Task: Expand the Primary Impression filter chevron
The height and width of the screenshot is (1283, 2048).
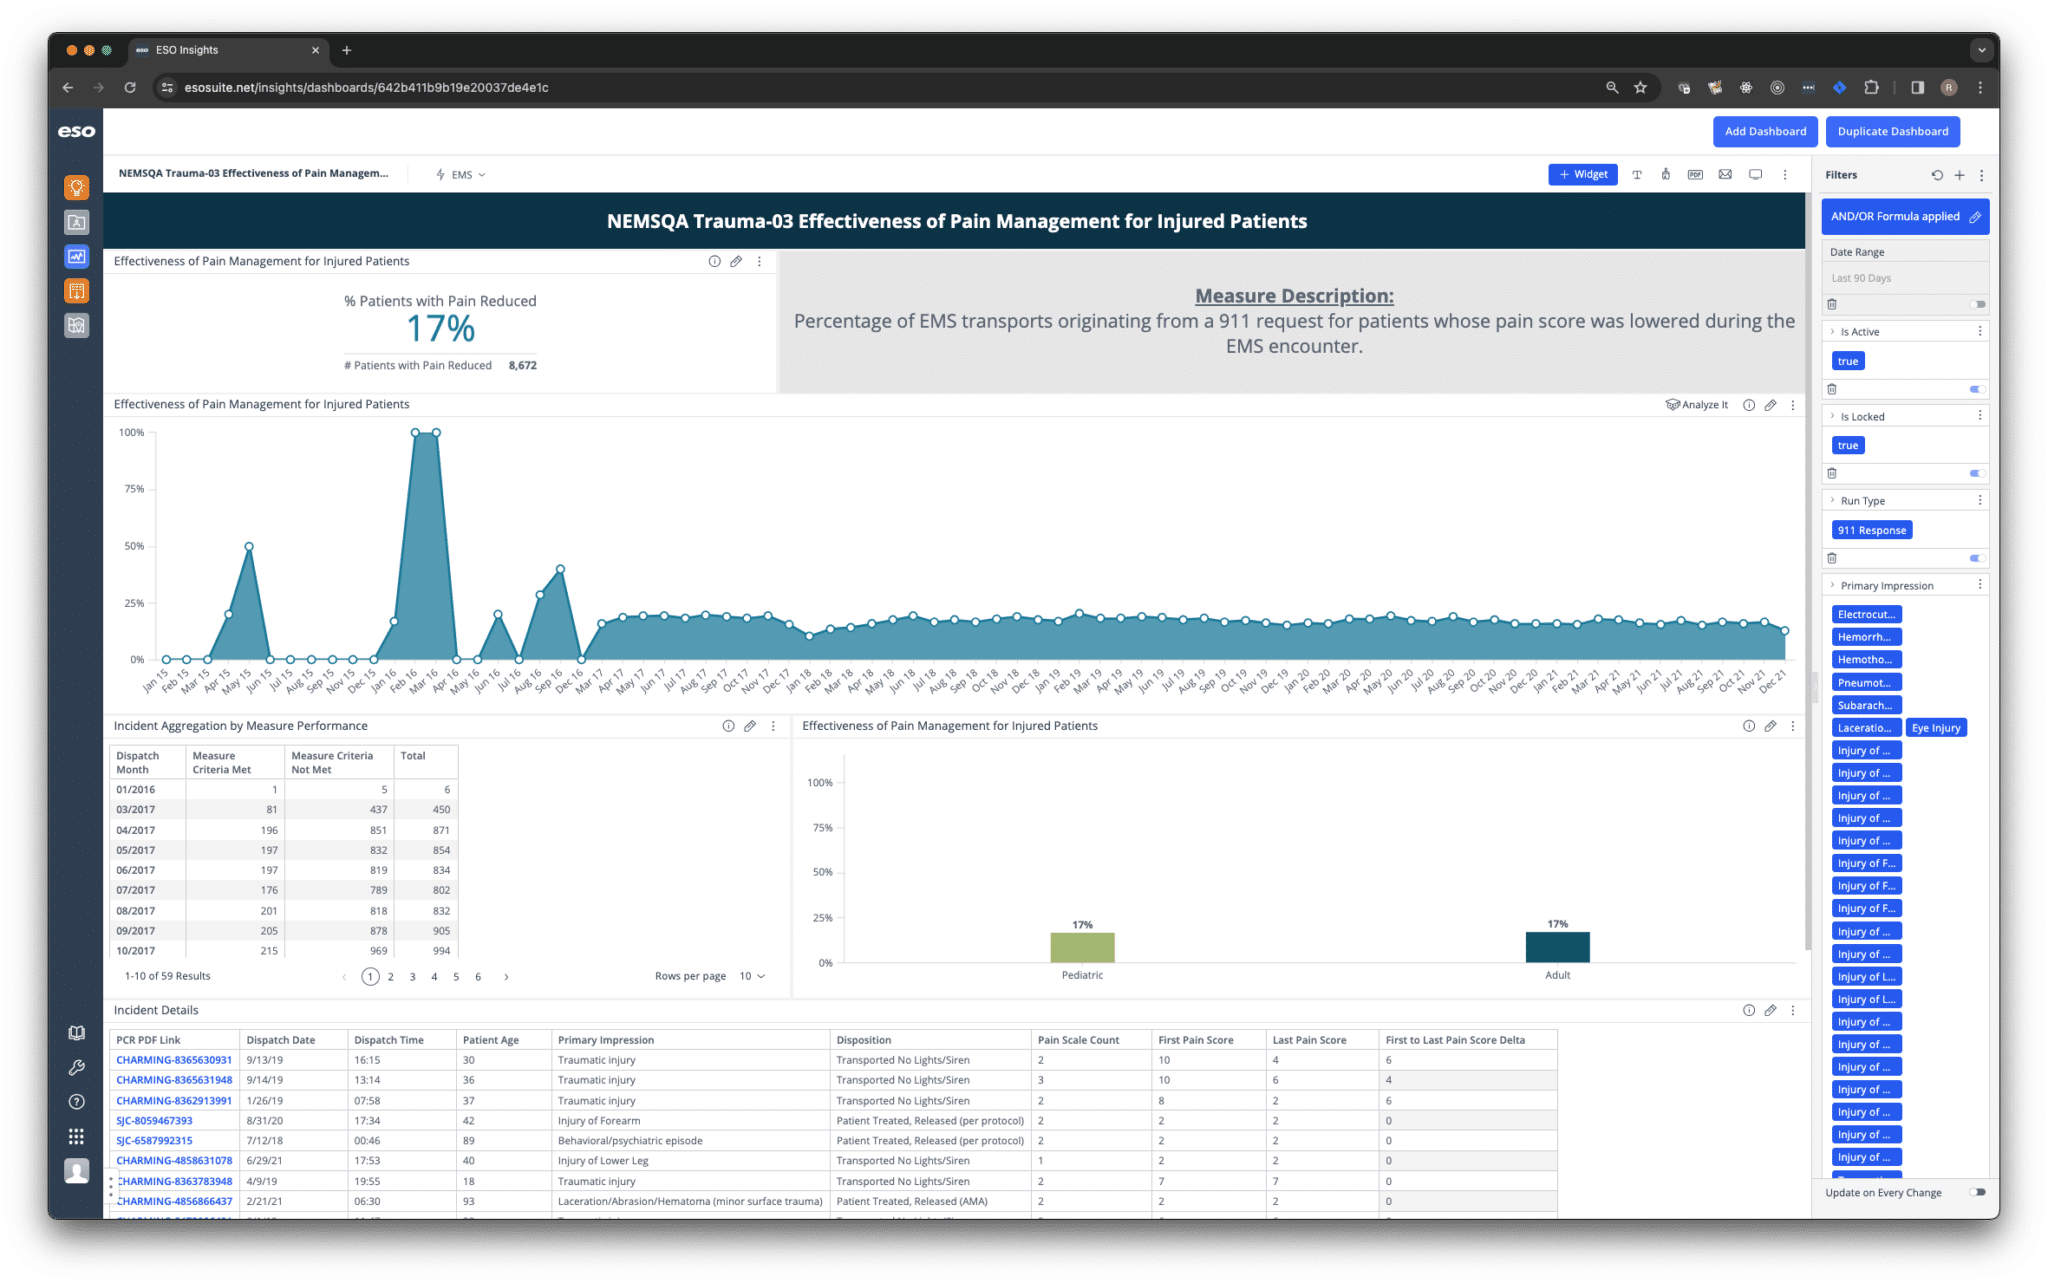Action: (1832, 585)
